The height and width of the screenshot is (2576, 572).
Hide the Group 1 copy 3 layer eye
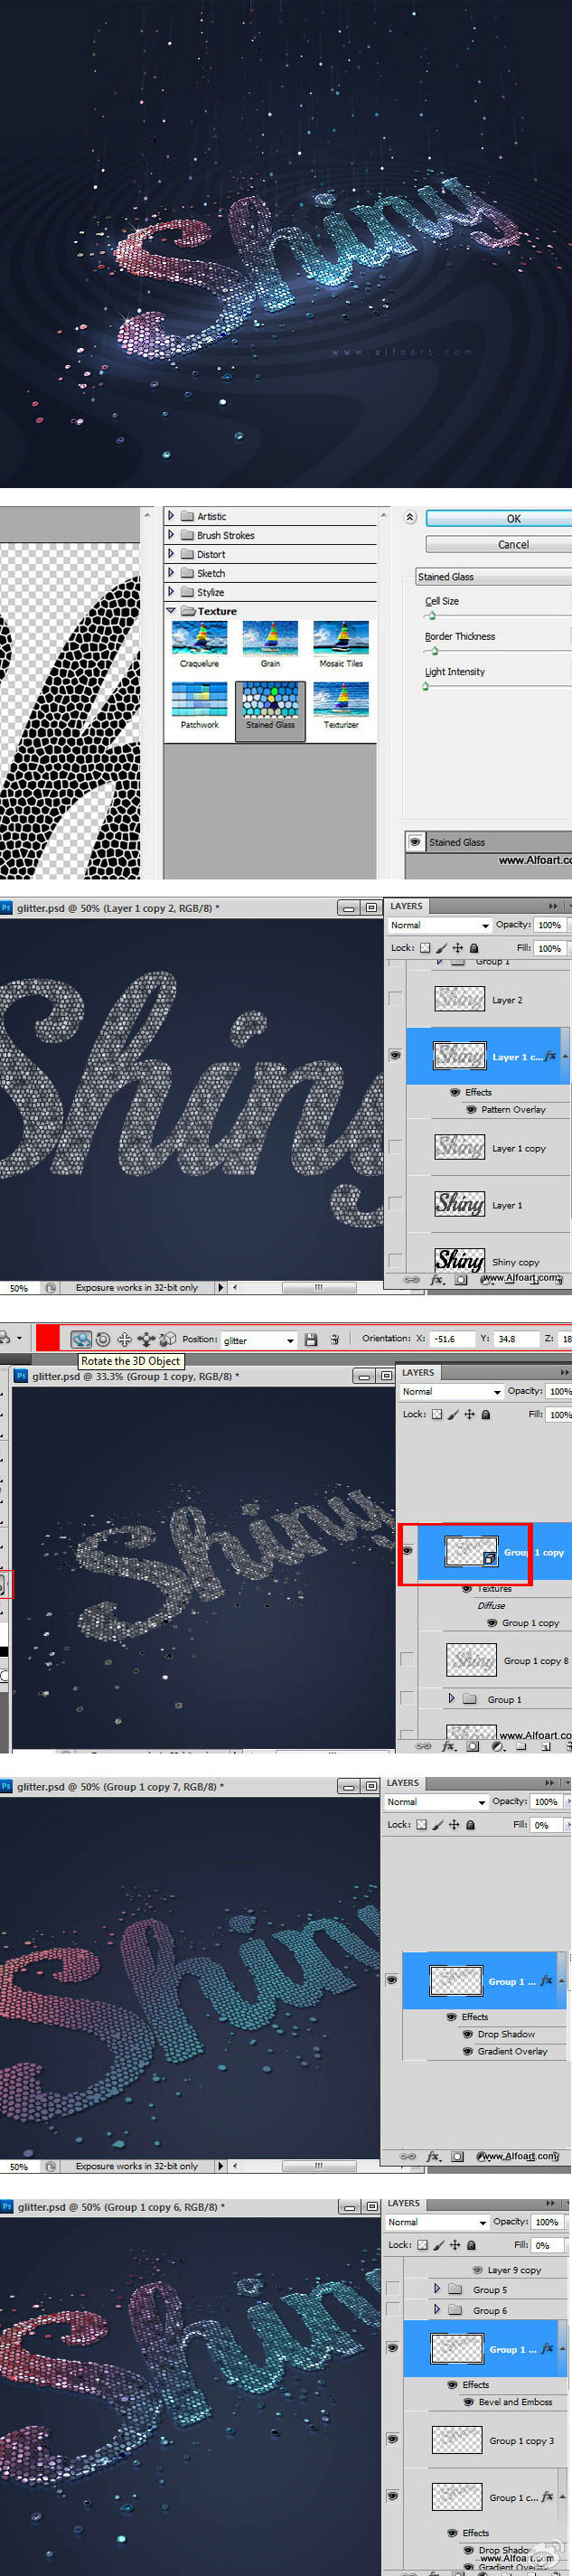tap(392, 2439)
